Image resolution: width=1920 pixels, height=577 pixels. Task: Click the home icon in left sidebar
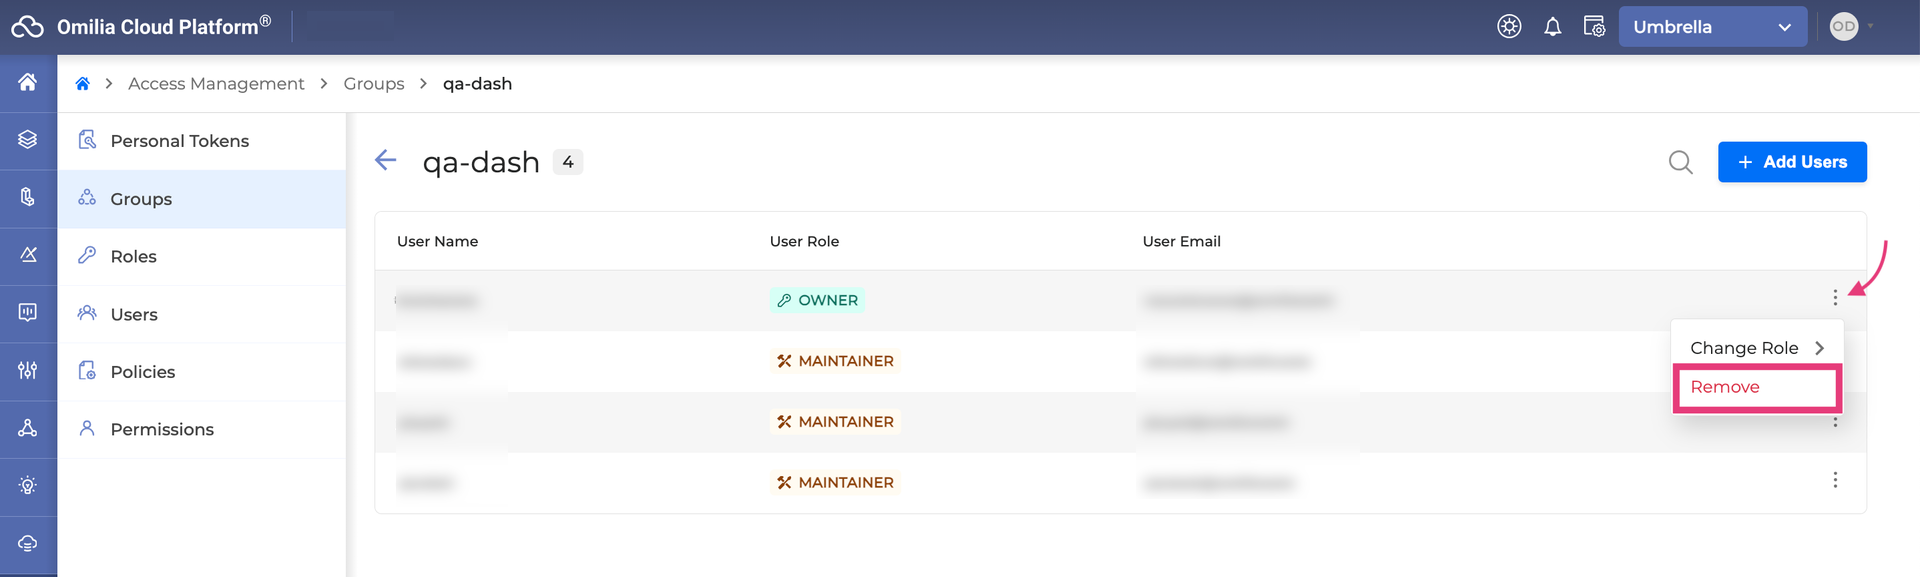(28, 82)
